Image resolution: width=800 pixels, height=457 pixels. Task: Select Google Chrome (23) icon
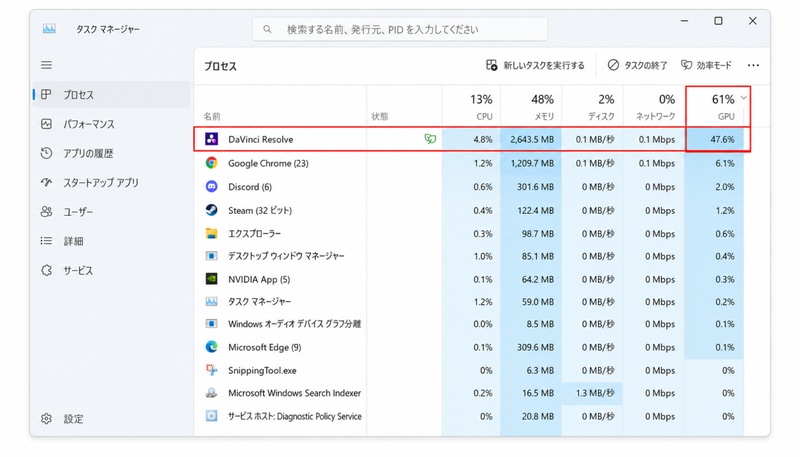211,163
